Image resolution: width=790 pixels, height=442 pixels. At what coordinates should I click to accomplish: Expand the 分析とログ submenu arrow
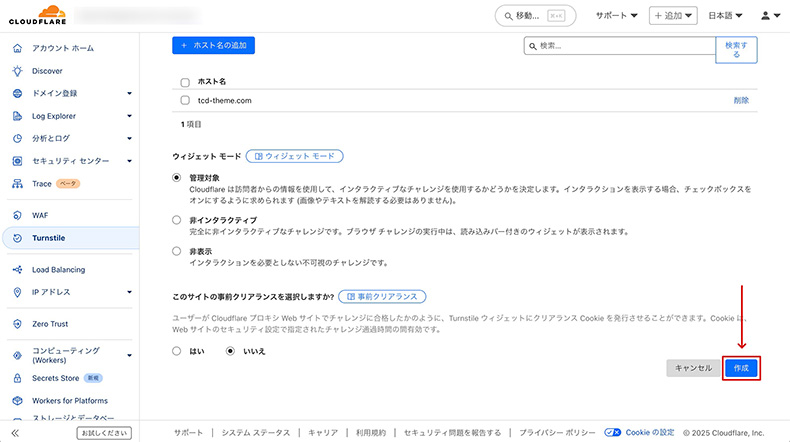pos(129,138)
